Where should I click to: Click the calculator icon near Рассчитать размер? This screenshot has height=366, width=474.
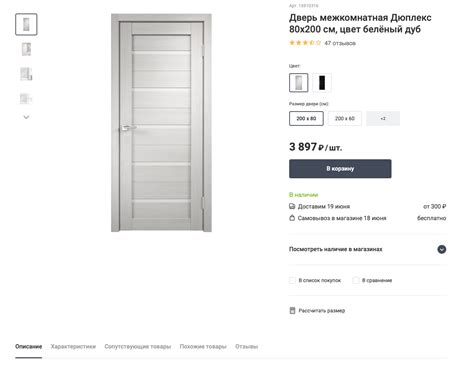tap(292, 310)
